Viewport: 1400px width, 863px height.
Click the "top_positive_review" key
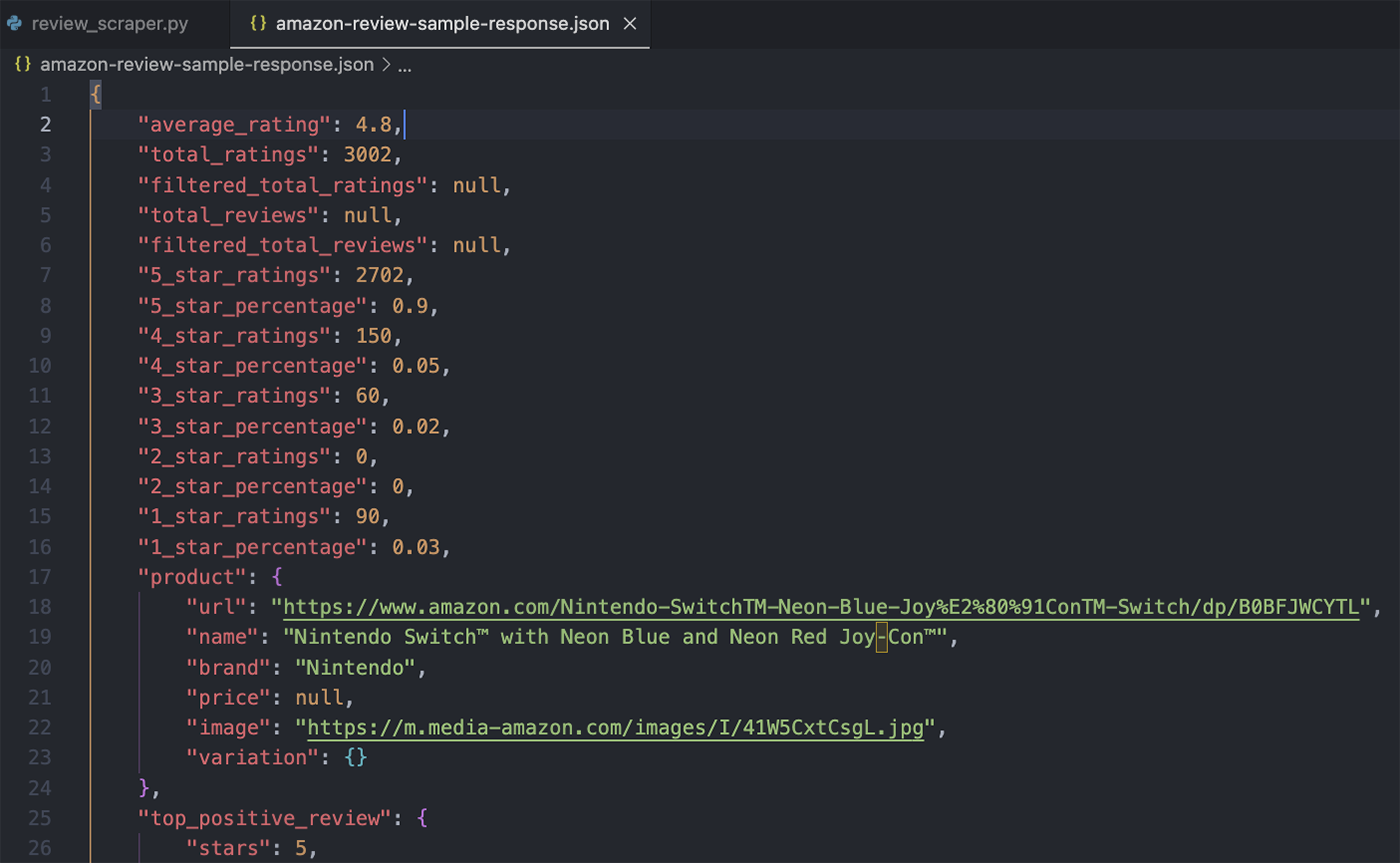tap(265, 818)
